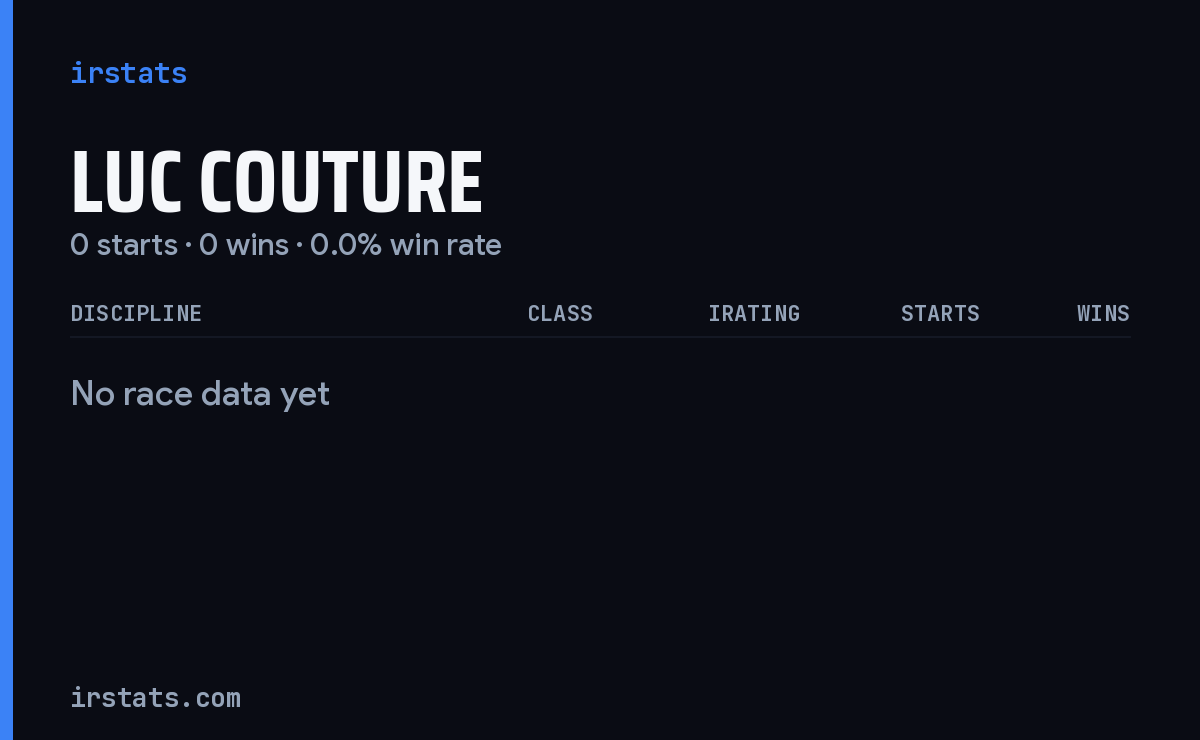
Task: Sort by the WINS column header
Action: [x=1103, y=313]
